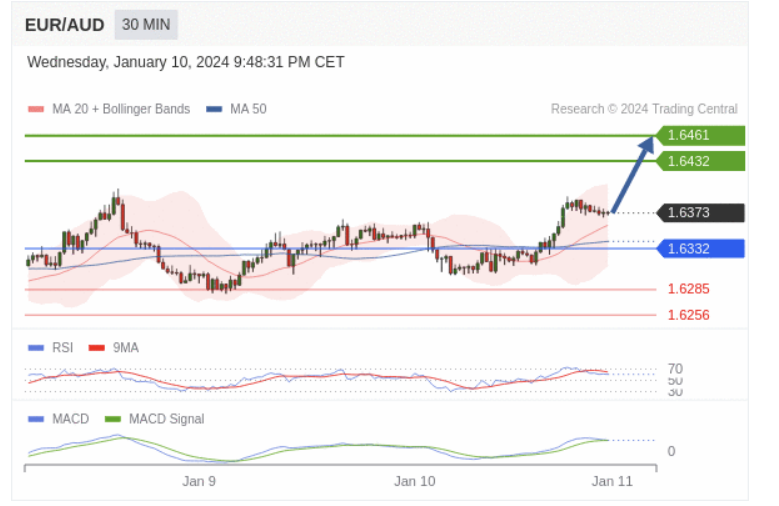Click the 'RSI' legend label
Screen dimensions: 779x506
click(63, 347)
